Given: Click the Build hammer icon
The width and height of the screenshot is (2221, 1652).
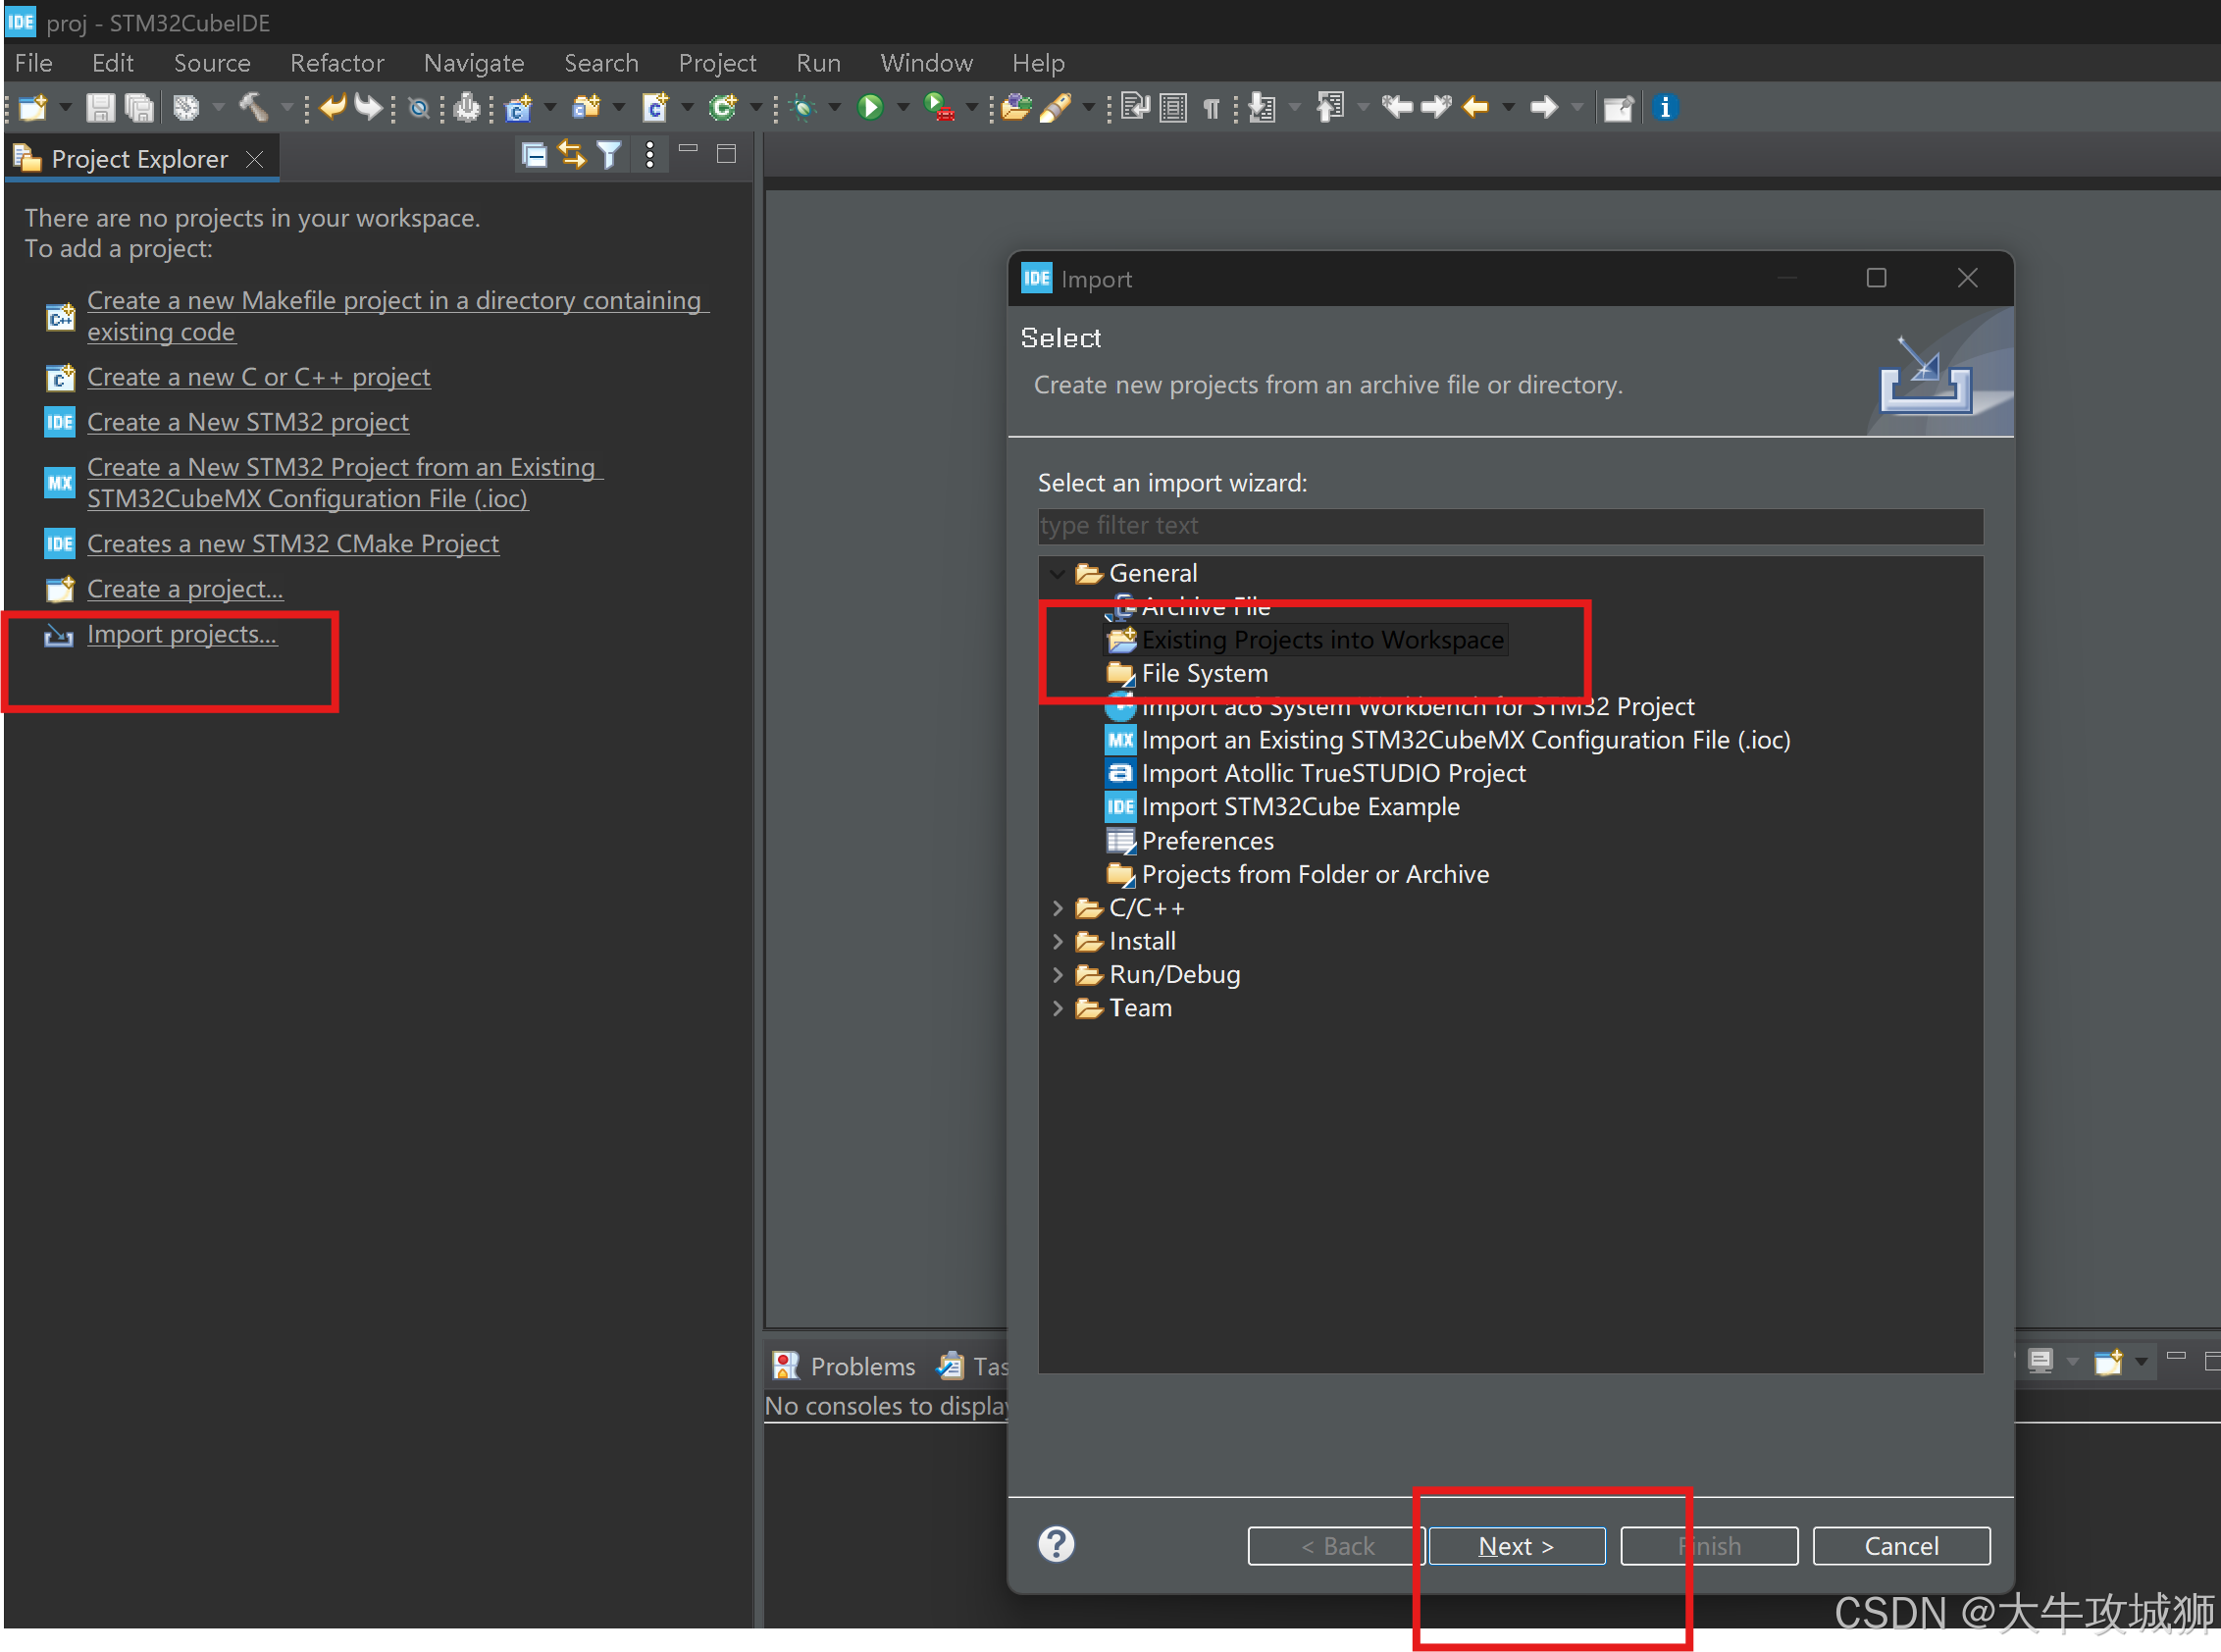Looking at the screenshot, I should point(253,107).
